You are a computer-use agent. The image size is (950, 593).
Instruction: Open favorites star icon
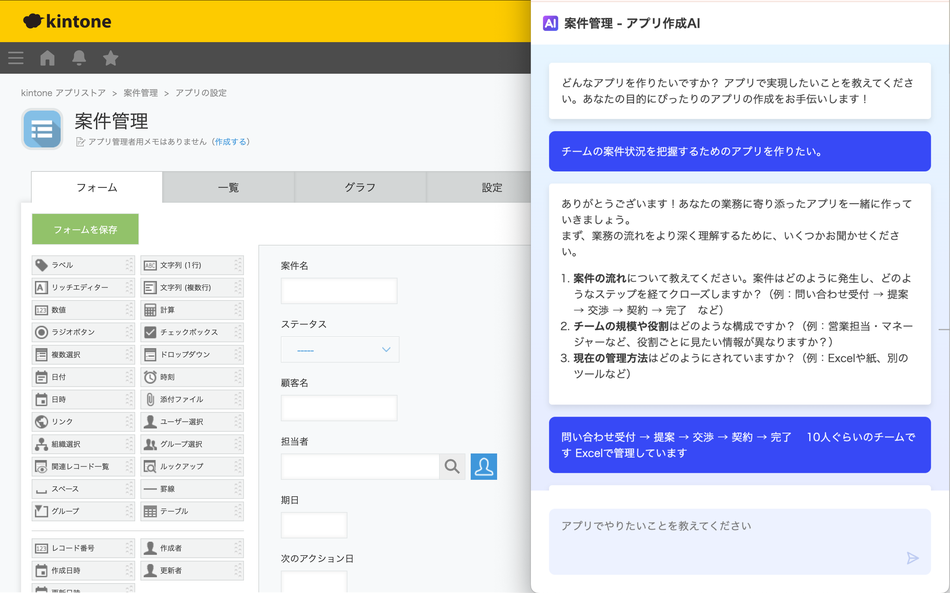(x=110, y=58)
